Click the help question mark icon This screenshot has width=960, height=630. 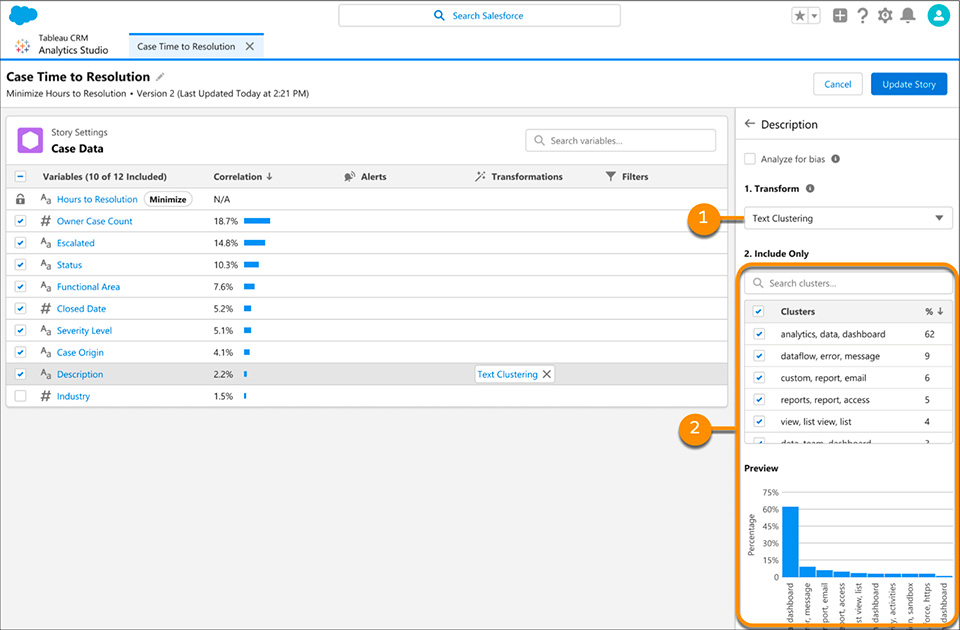862,16
